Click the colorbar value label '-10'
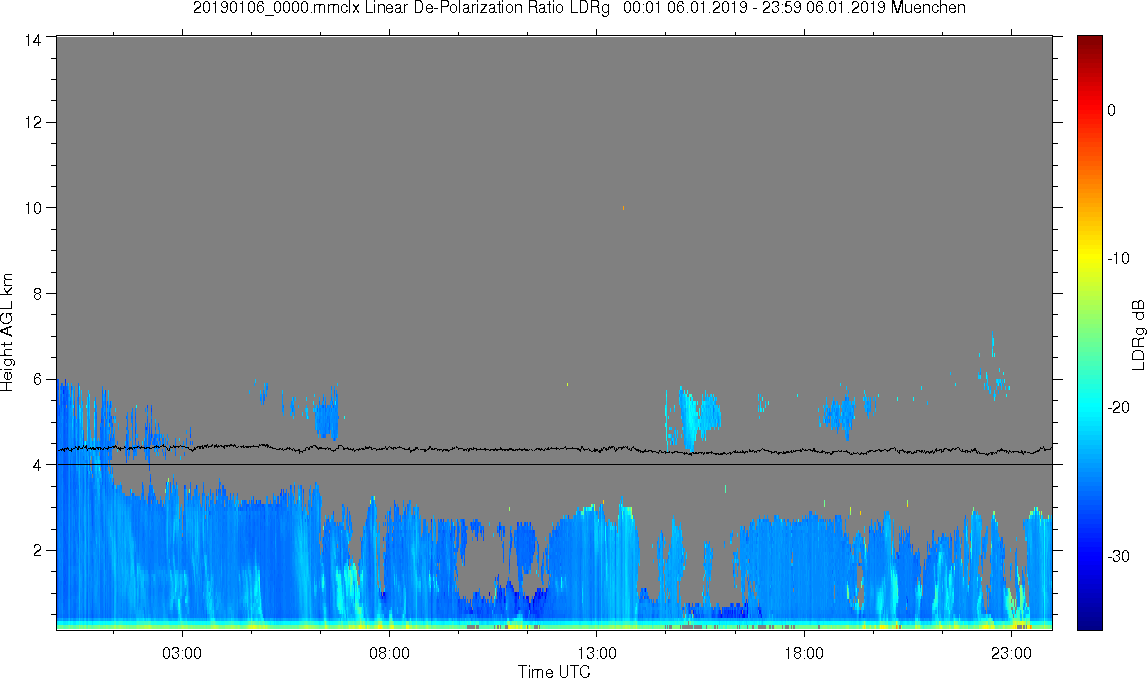Screen dimensions: 1147x678 1118,258
